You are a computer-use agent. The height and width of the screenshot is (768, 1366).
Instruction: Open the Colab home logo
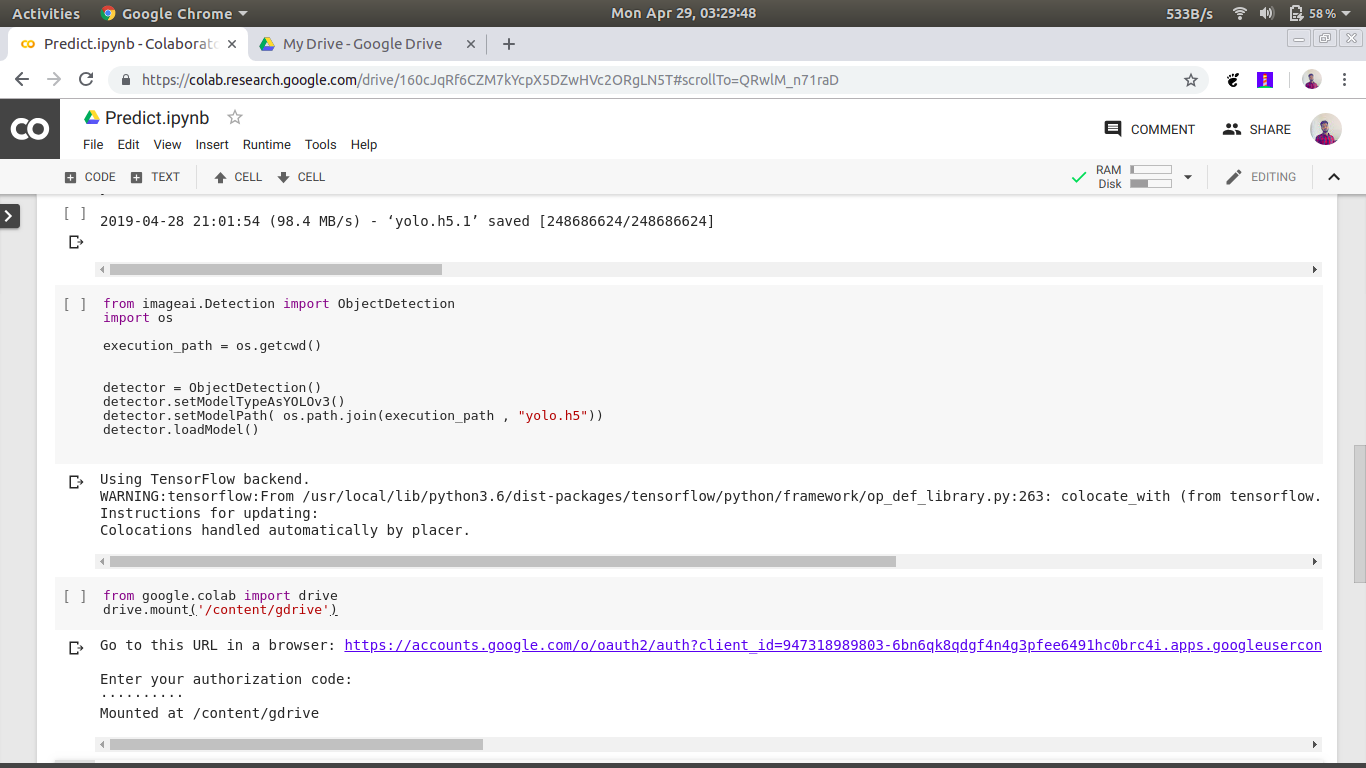click(x=29, y=129)
